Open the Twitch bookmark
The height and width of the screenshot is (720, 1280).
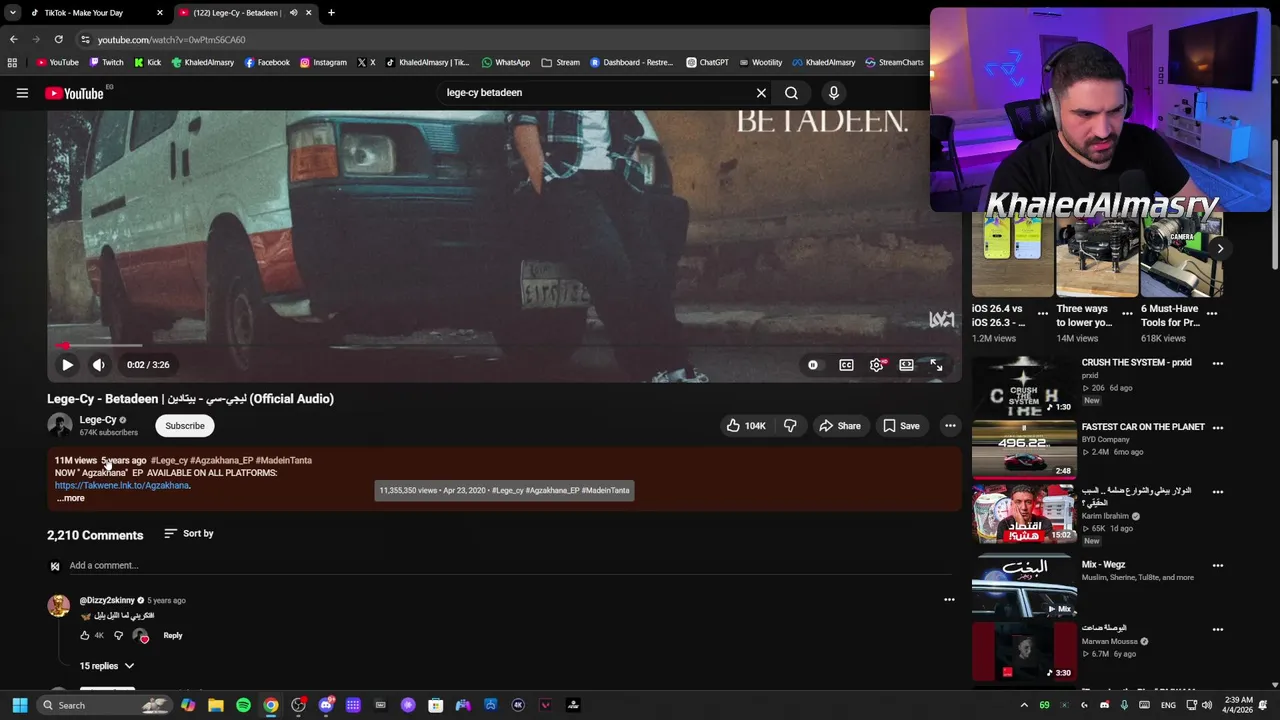(x=106, y=63)
